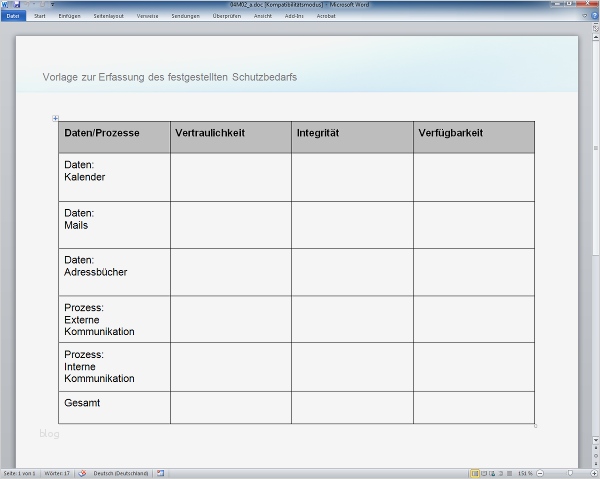Click the vertical scrollbar thumb
Image resolution: width=600 pixels, height=479 pixels.
click(x=596, y=148)
